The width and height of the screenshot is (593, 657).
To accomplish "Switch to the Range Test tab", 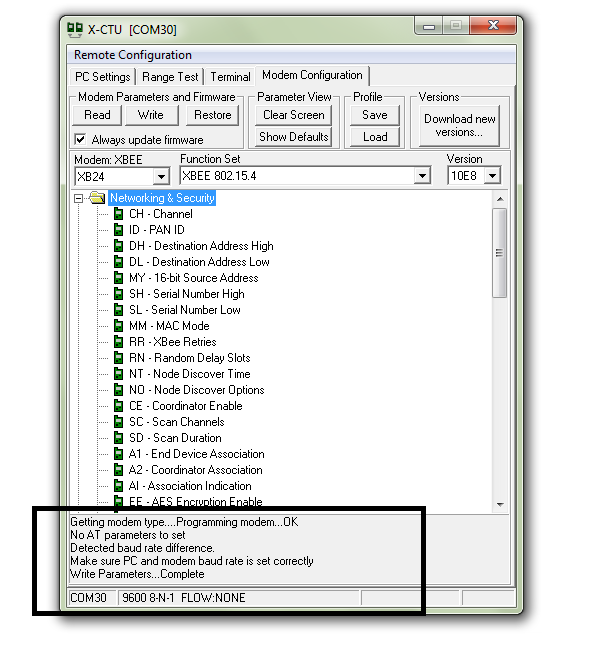I will coord(170,77).
